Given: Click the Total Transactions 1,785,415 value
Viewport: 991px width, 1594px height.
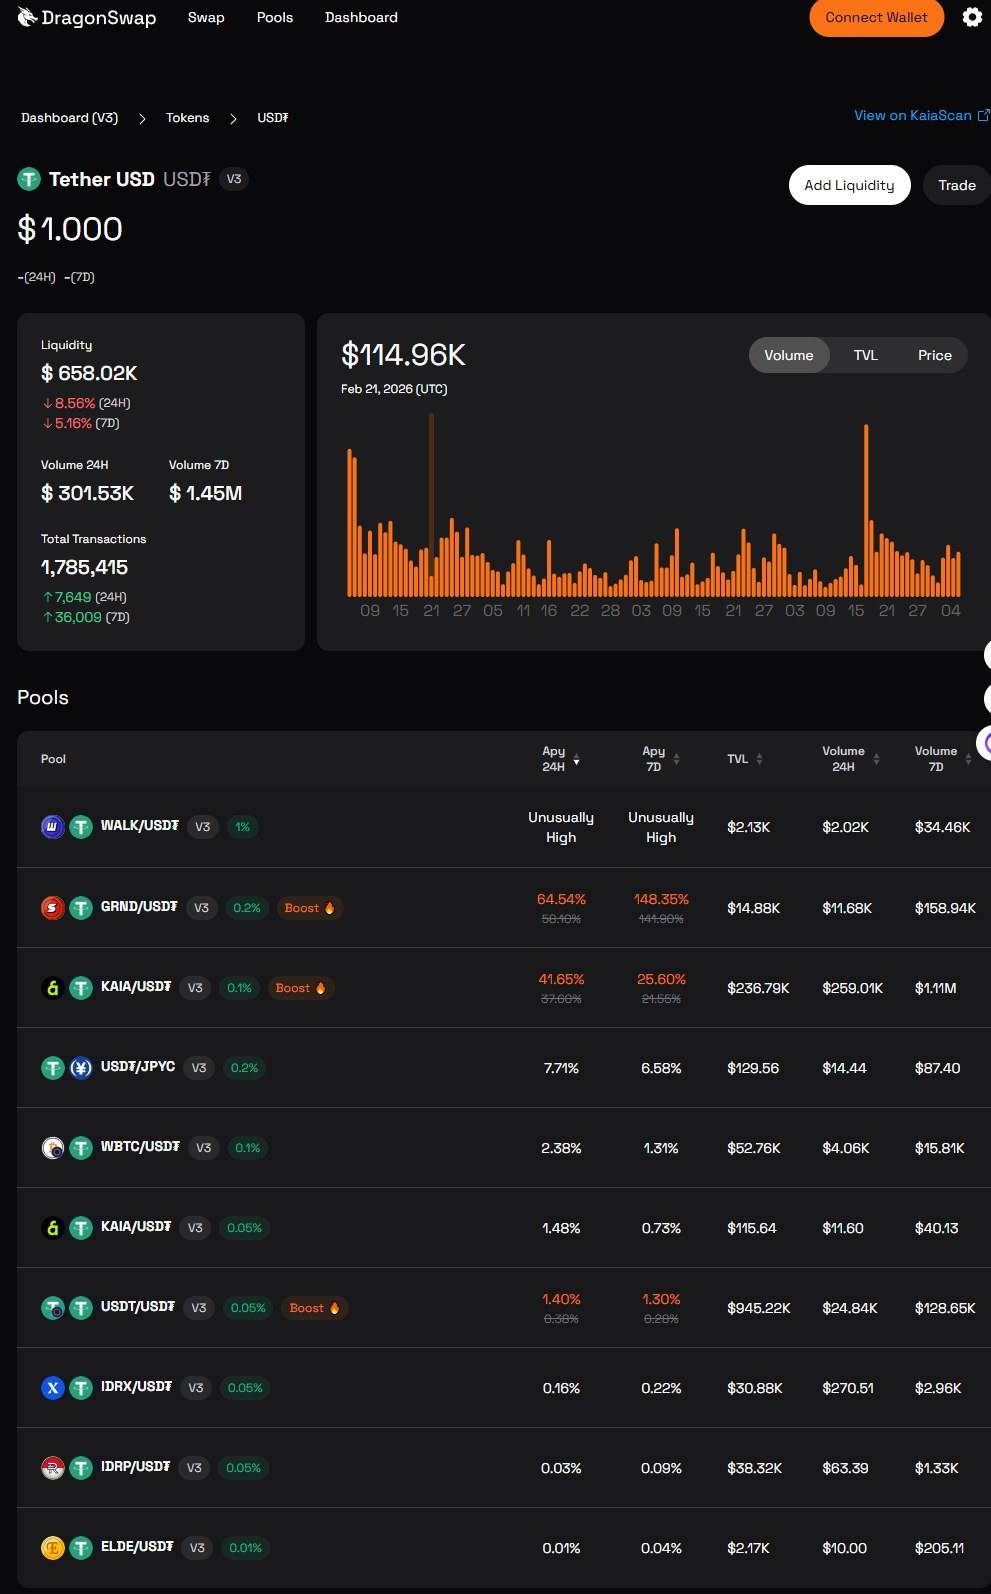Looking at the screenshot, I should pyautogui.click(x=84, y=567).
